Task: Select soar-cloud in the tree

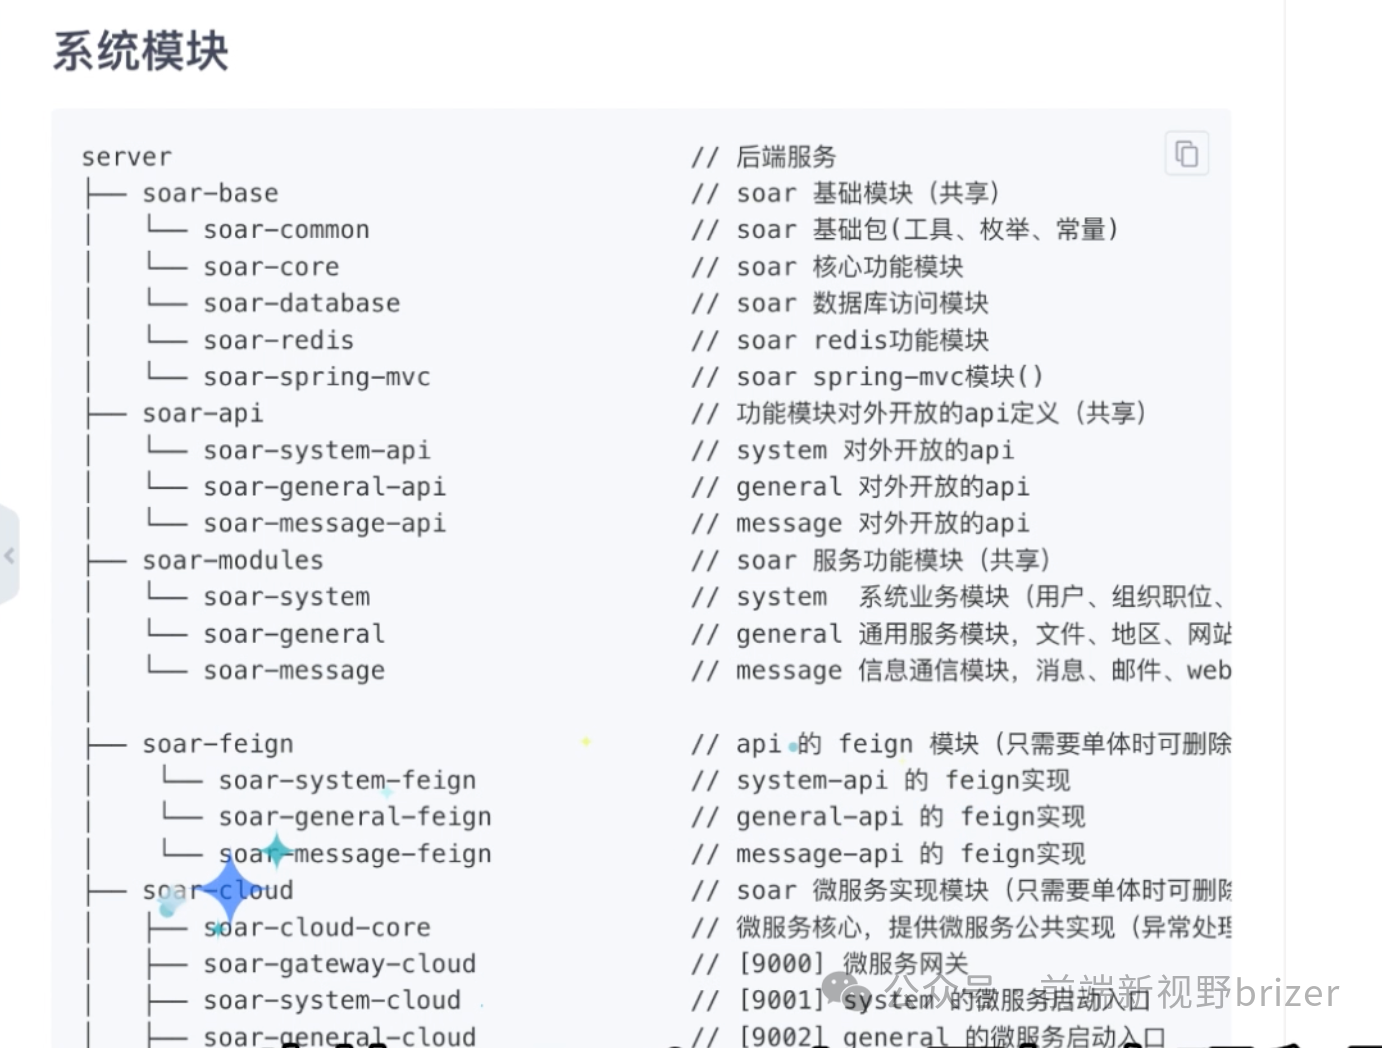Action: tap(218, 890)
